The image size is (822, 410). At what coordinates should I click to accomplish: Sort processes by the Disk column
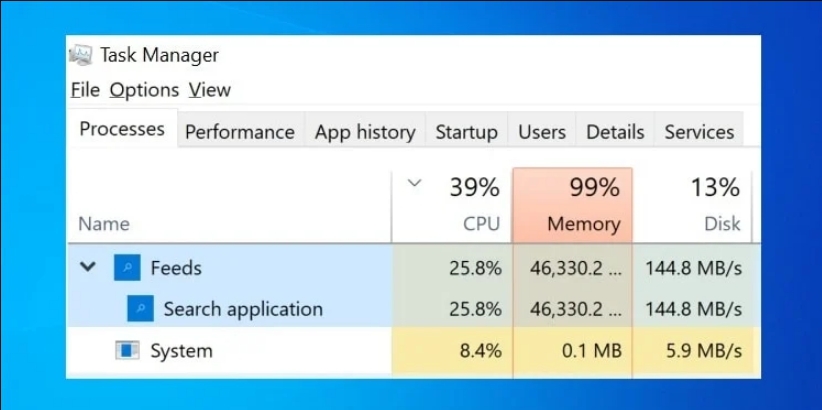[x=692, y=206]
